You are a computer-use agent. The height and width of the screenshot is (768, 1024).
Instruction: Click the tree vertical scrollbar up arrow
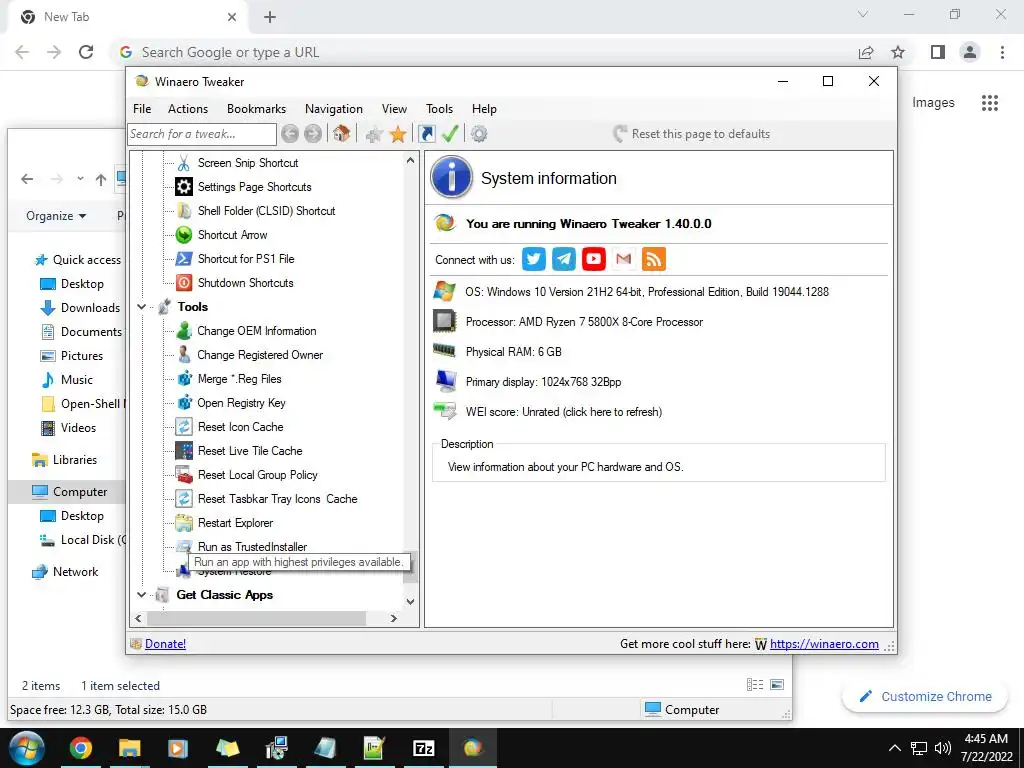click(x=410, y=160)
